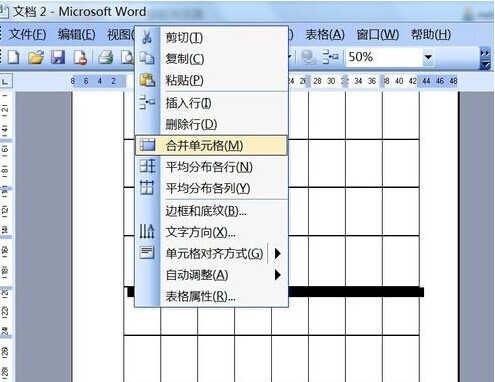Open the 文件(F) menu
Image resolution: width=495 pixels, height=382 pixels.
(x=27, y=34)
